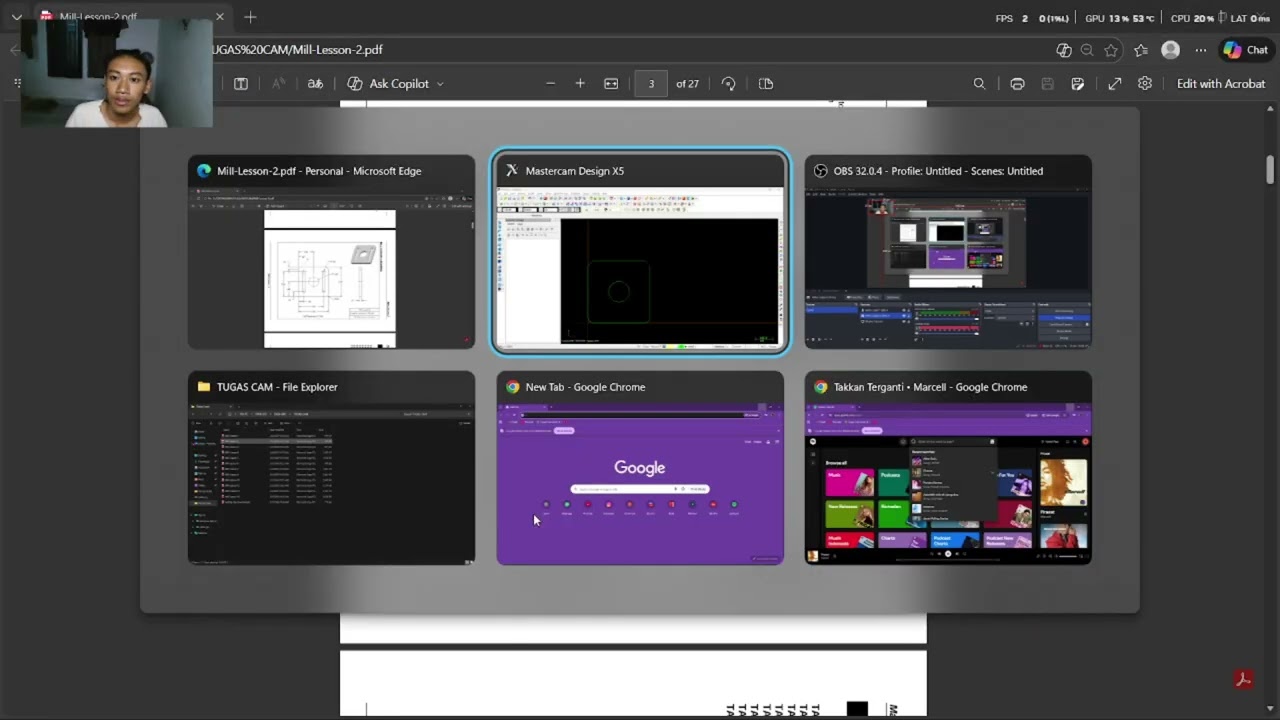Click the TUGAS CAM - File Explorer title
This screenshot has width=1280, height=720.
click(277, 387)
